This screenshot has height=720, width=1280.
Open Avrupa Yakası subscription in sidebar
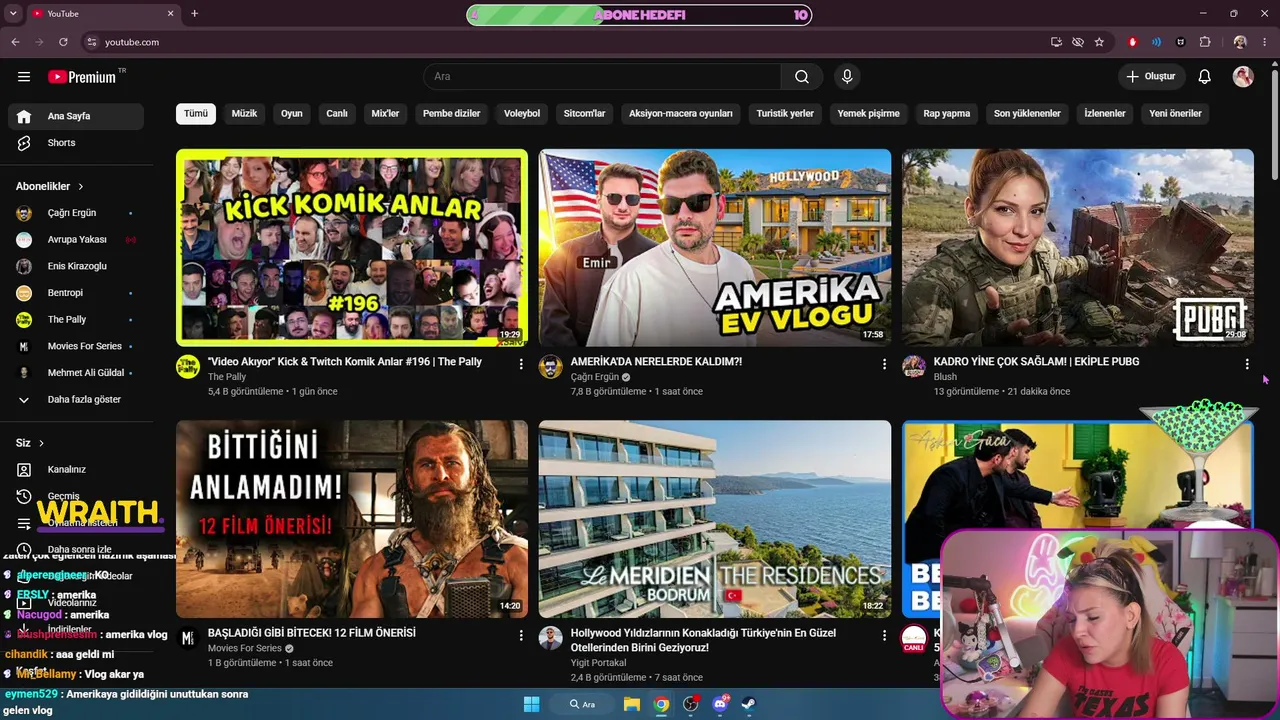[x=76, y=240]
